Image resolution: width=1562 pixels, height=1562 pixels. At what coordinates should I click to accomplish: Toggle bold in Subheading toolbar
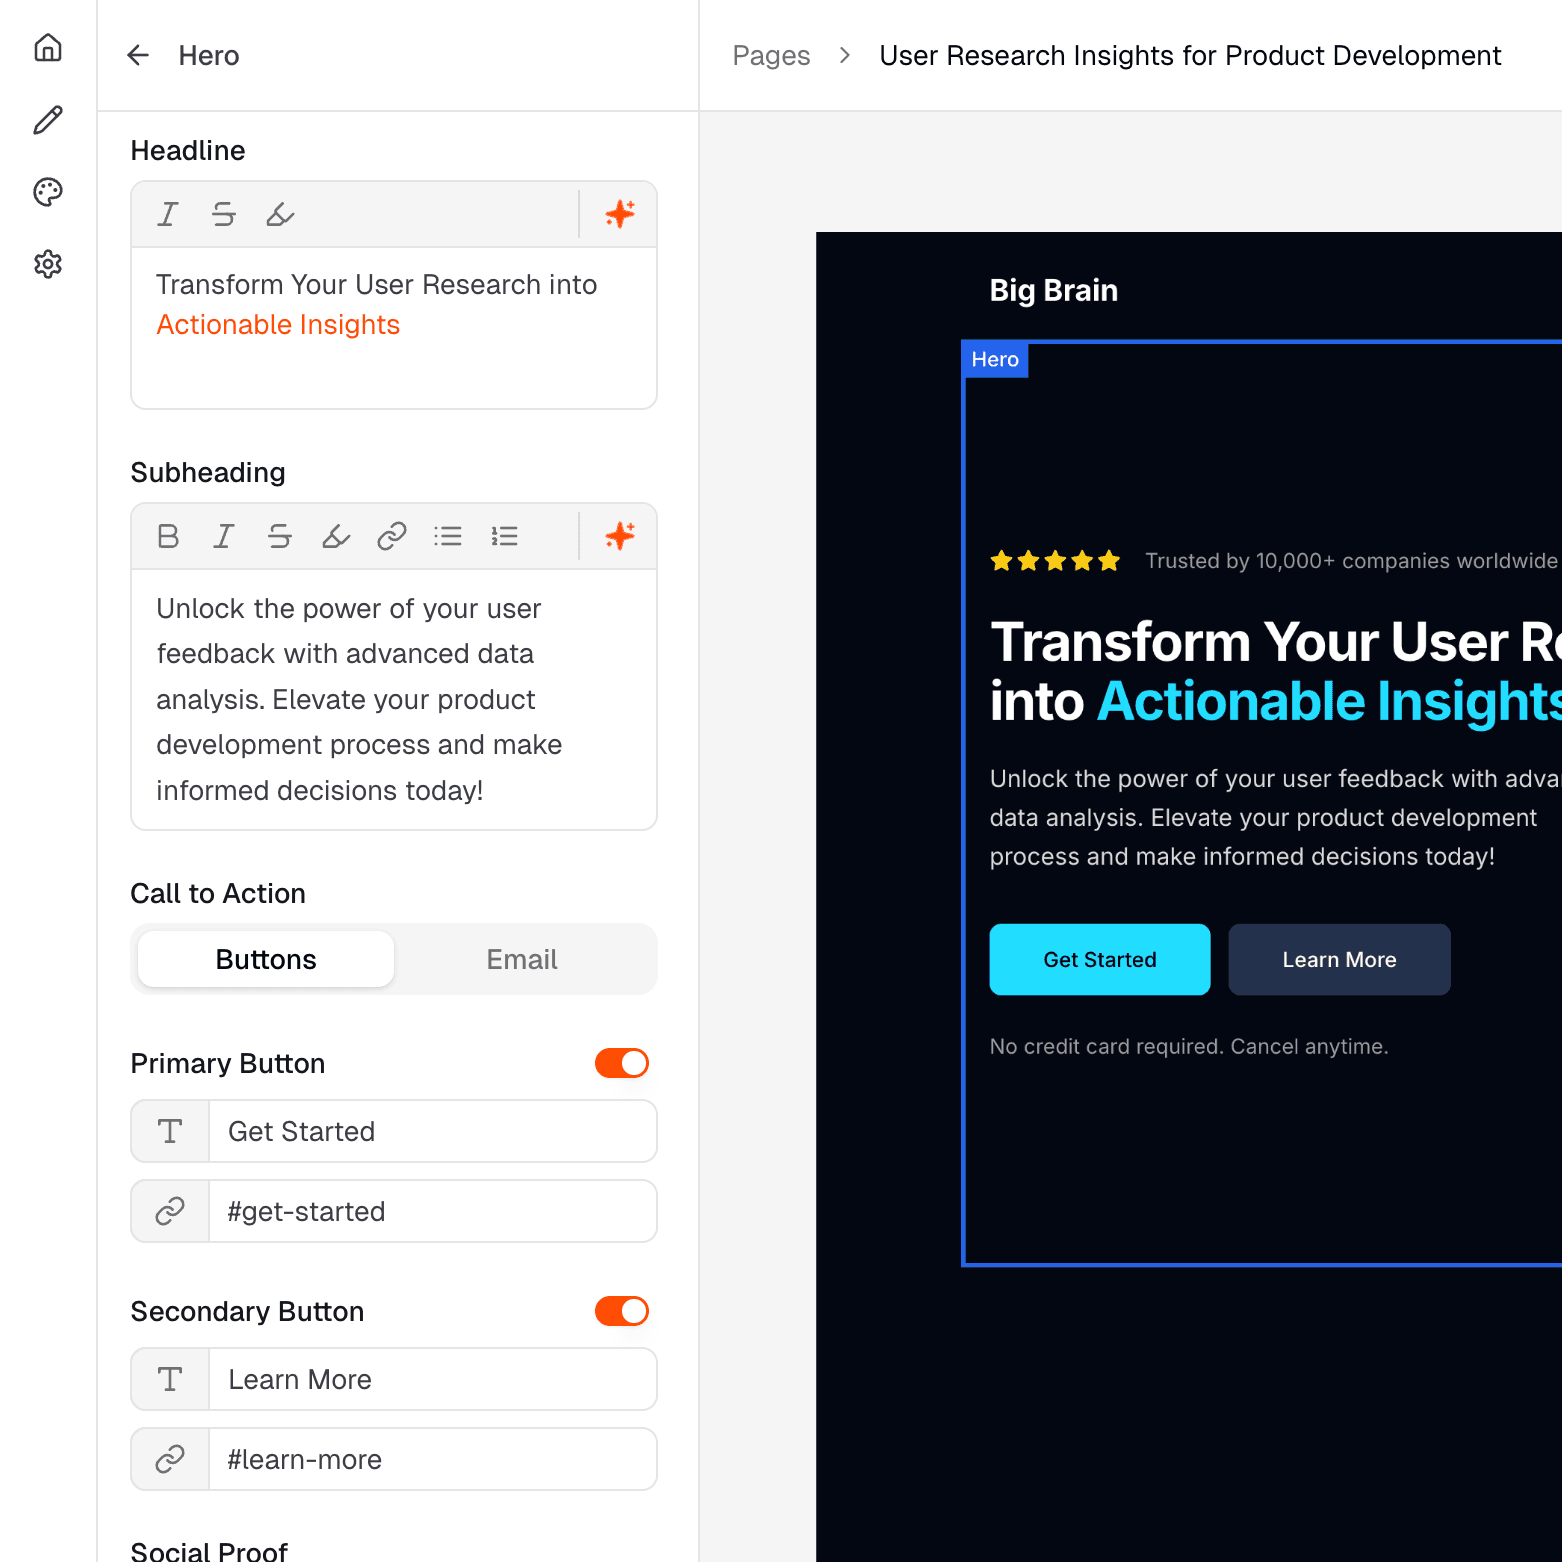pyautogui.click(x=168, y=537)
